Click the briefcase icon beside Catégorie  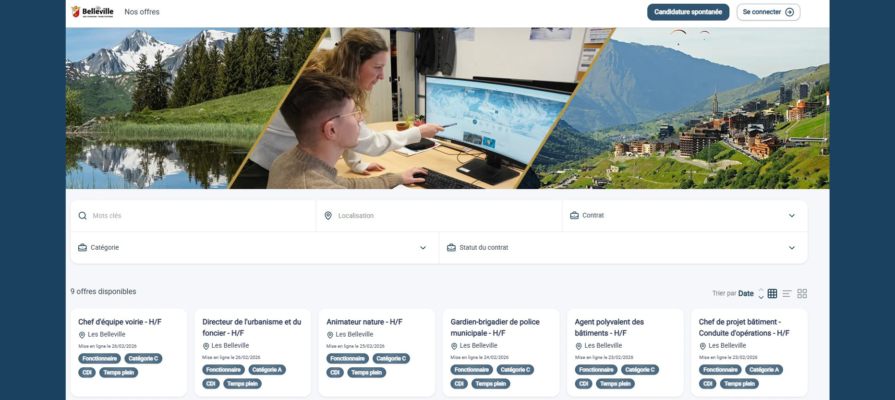82,247
